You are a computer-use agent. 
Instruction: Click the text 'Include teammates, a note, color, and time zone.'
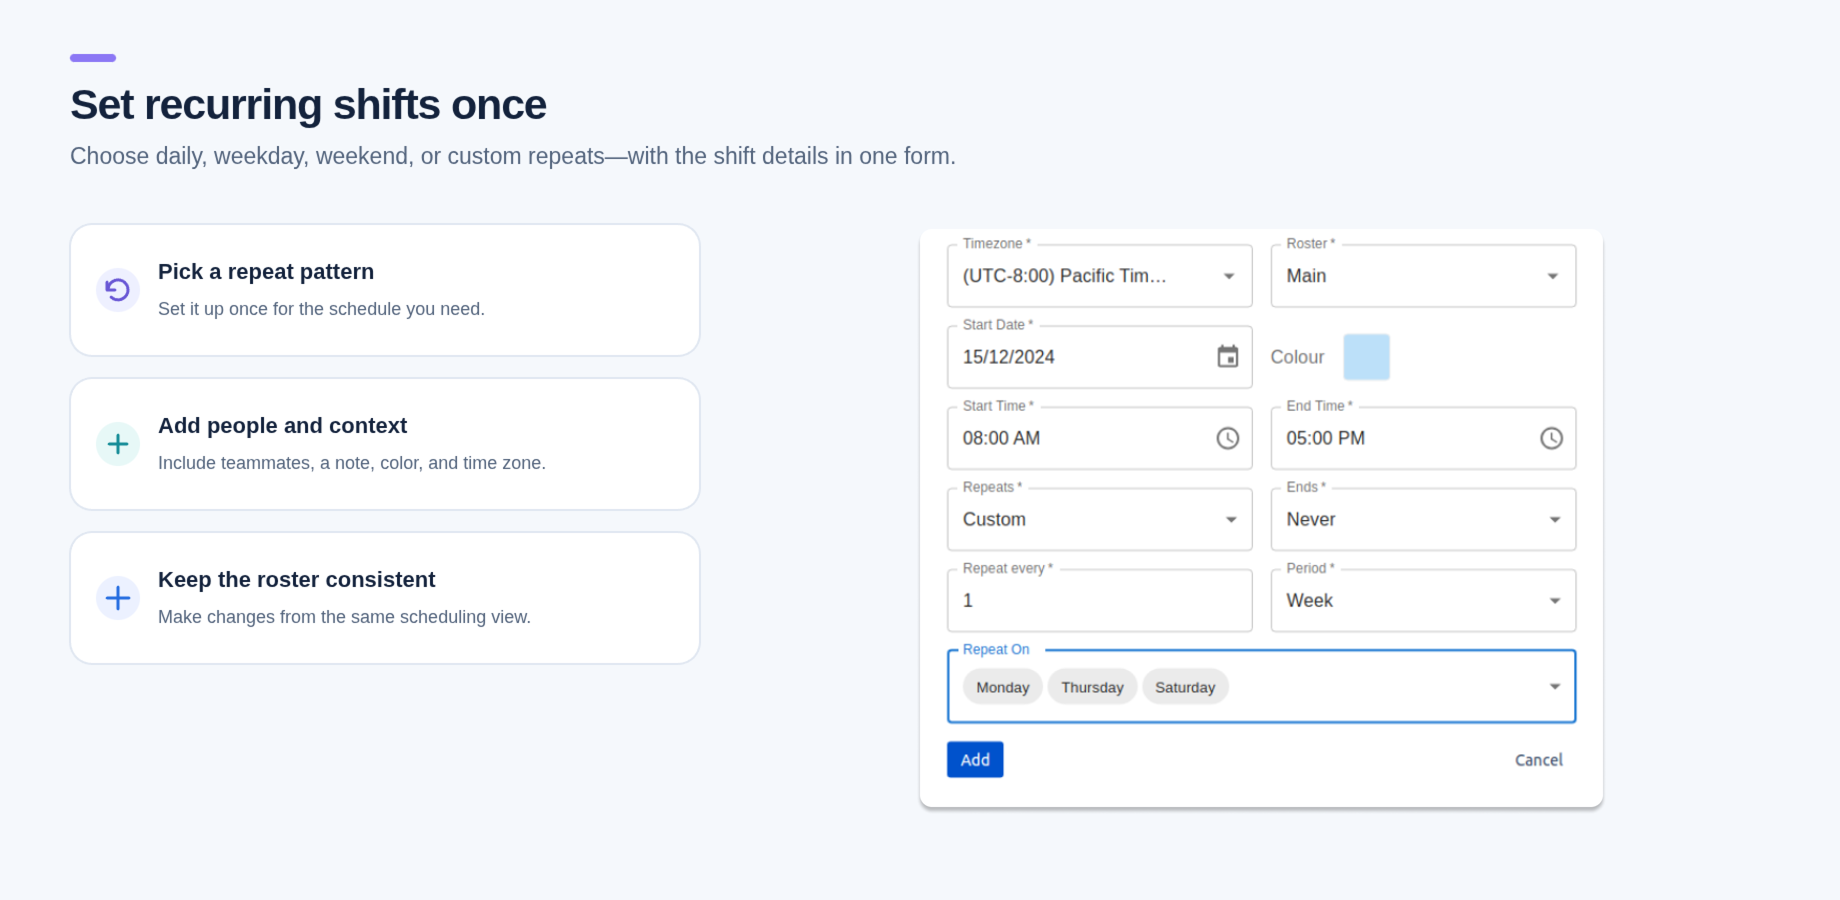tap(352, 463)
